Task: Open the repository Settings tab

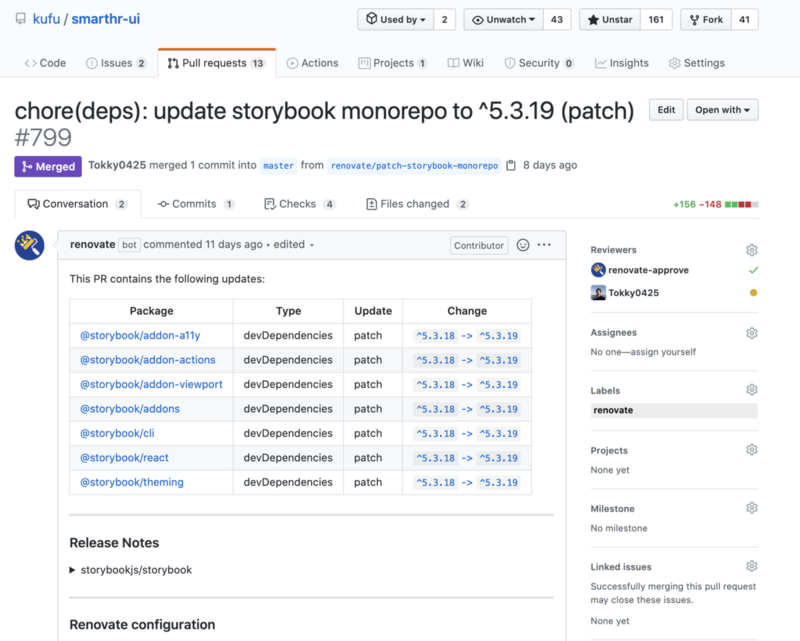Action: (x=697, y=63)
